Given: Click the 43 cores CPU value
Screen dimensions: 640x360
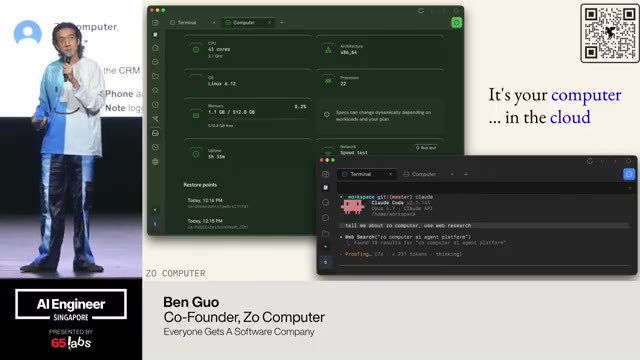Looking at the screenshot, I should [x=219, y=49].
